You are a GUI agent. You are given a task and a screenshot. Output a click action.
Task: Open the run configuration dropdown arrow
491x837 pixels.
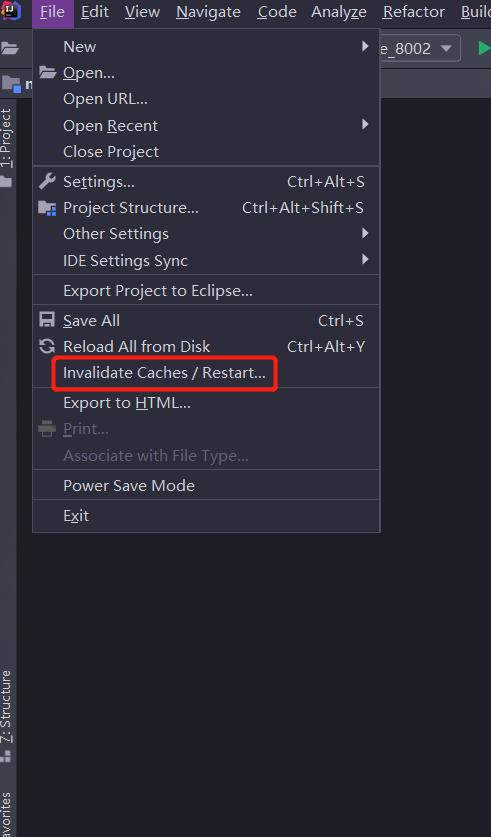tap(446, 49)
